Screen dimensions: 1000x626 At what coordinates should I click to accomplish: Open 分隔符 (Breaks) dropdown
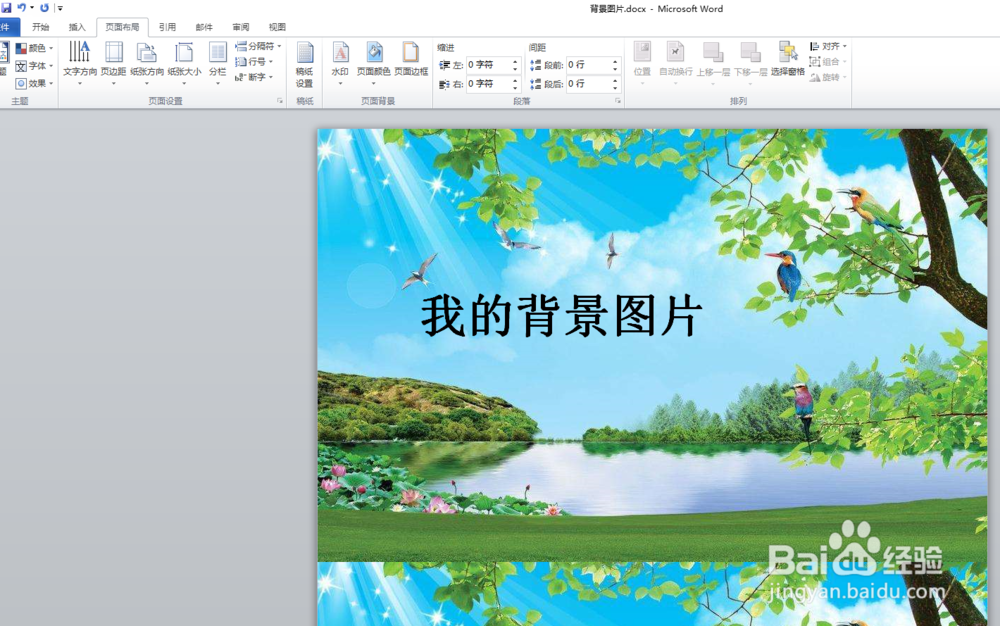(x=258, y=46)
